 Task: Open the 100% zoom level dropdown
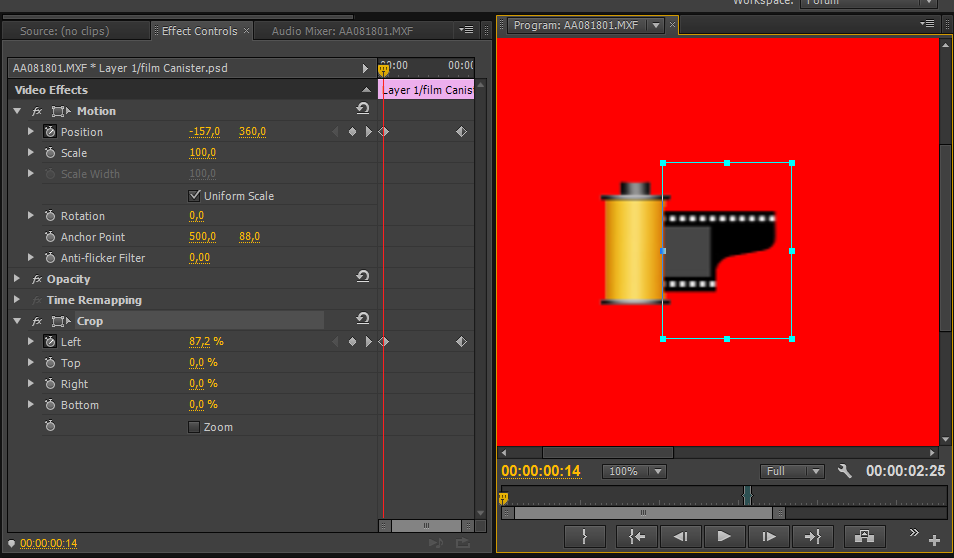(x=635, y=471)
